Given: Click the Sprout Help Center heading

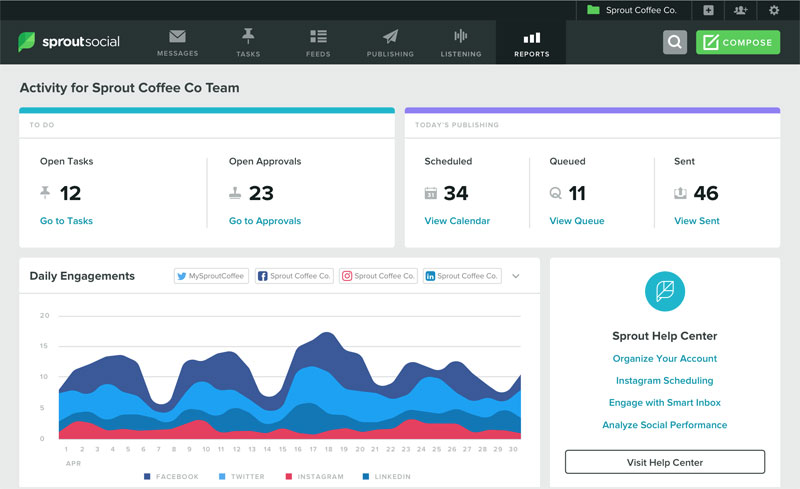Looking at the screenshot, I should [x=664, y=336].
